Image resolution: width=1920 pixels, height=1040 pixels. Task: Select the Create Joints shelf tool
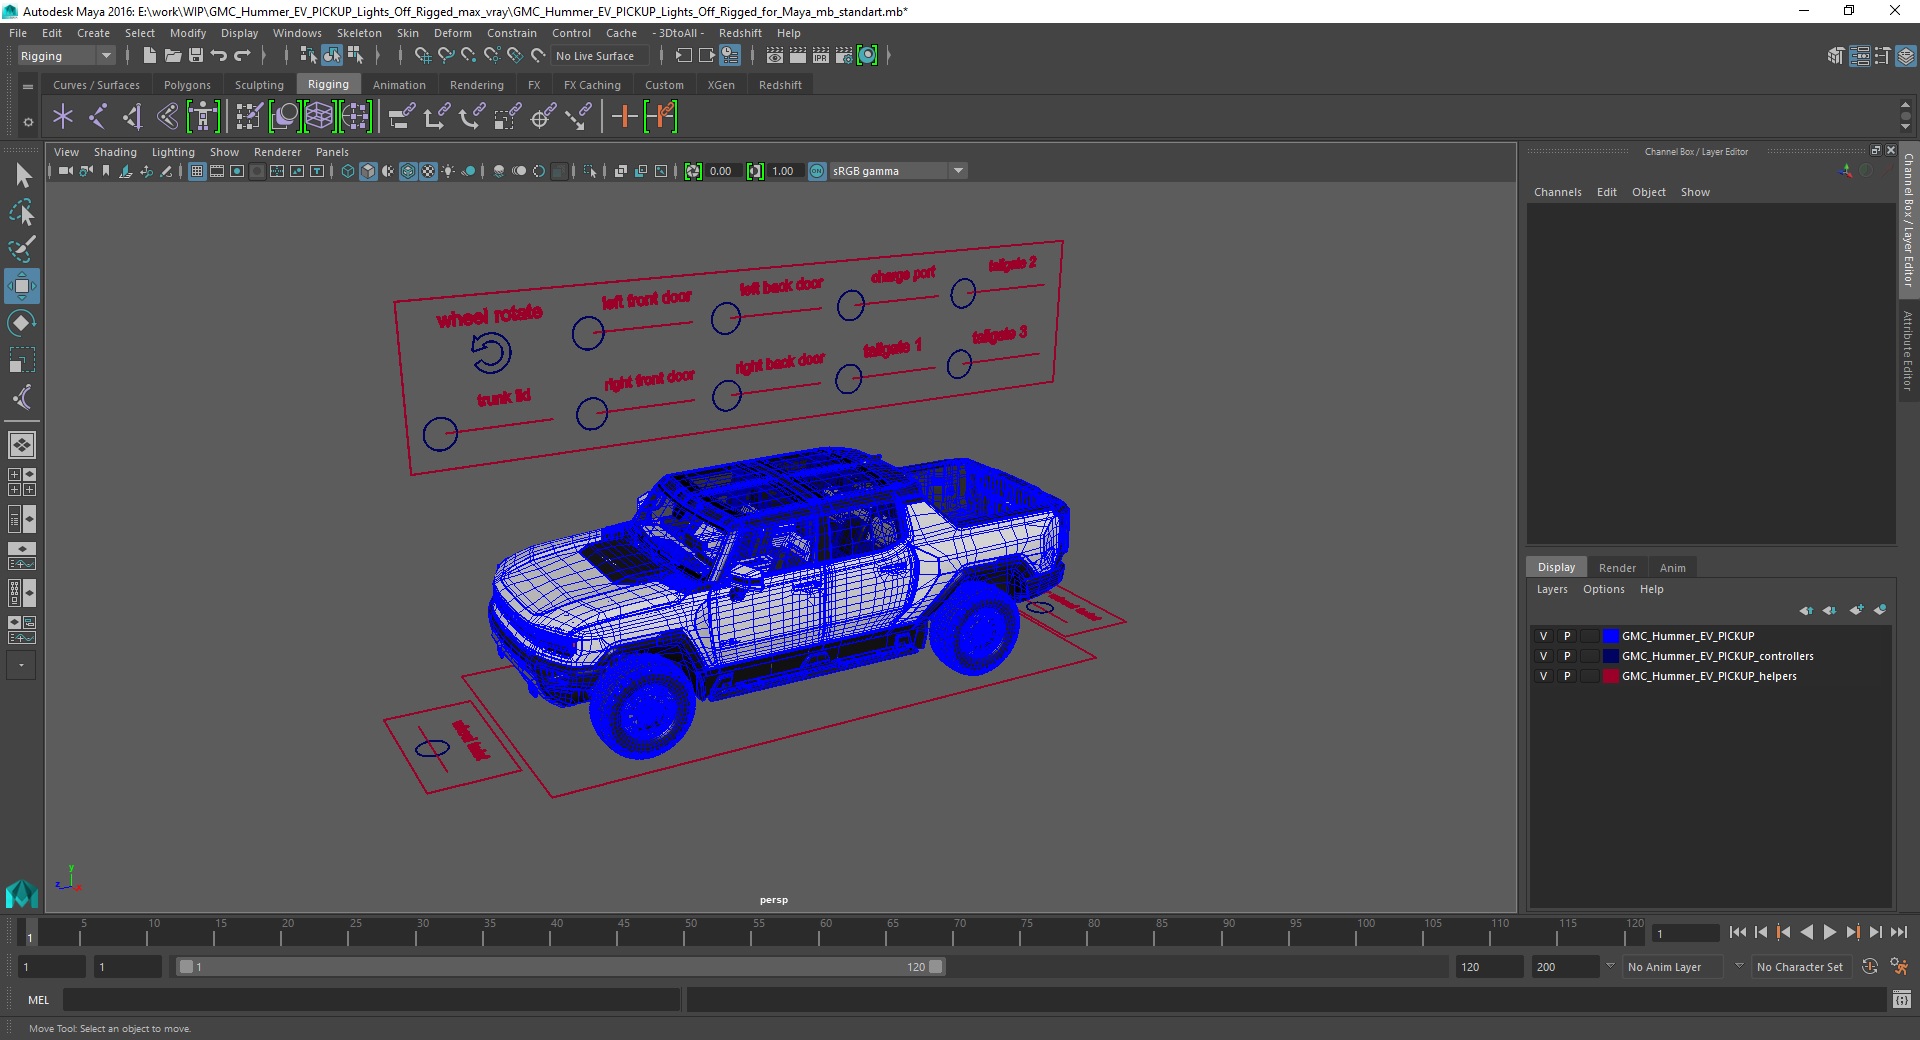click(x=97, y=117)
